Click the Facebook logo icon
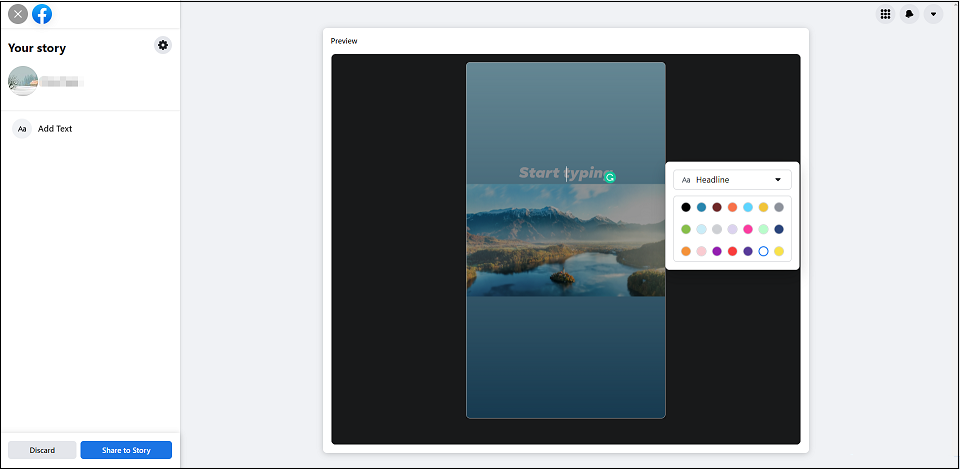 click(x=42, y=13)
